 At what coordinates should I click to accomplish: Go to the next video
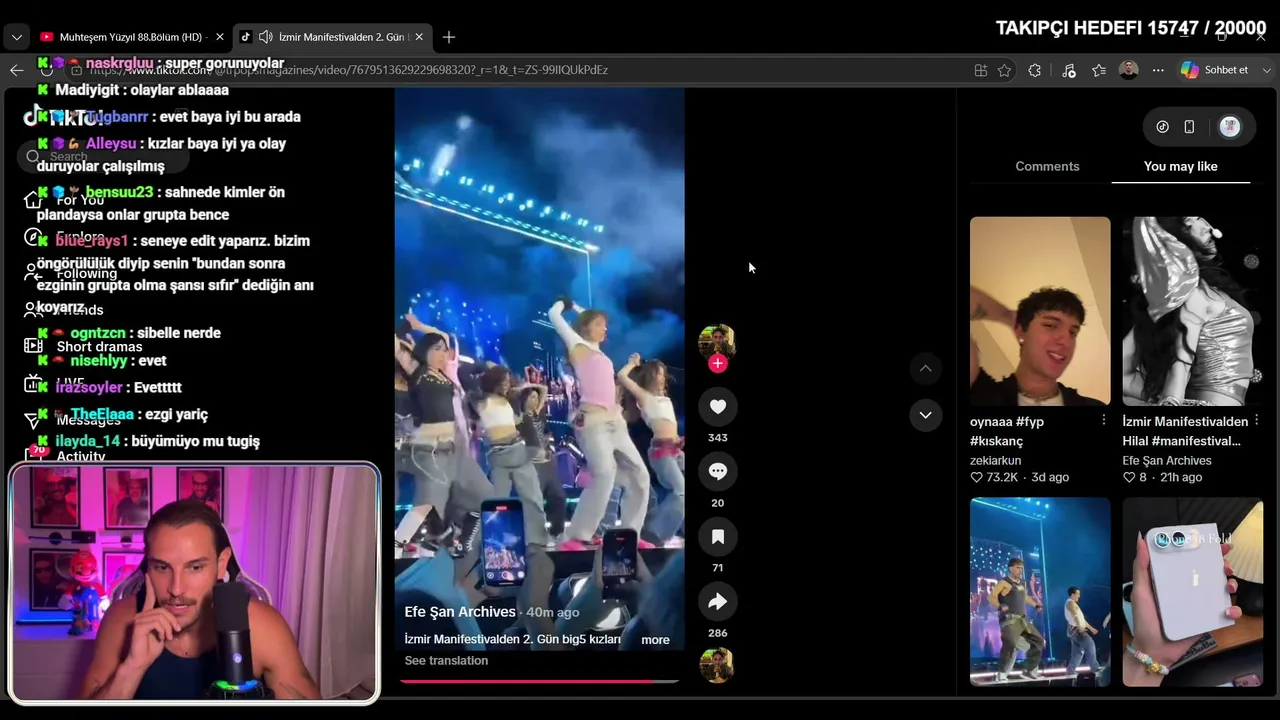click(926, 415)
